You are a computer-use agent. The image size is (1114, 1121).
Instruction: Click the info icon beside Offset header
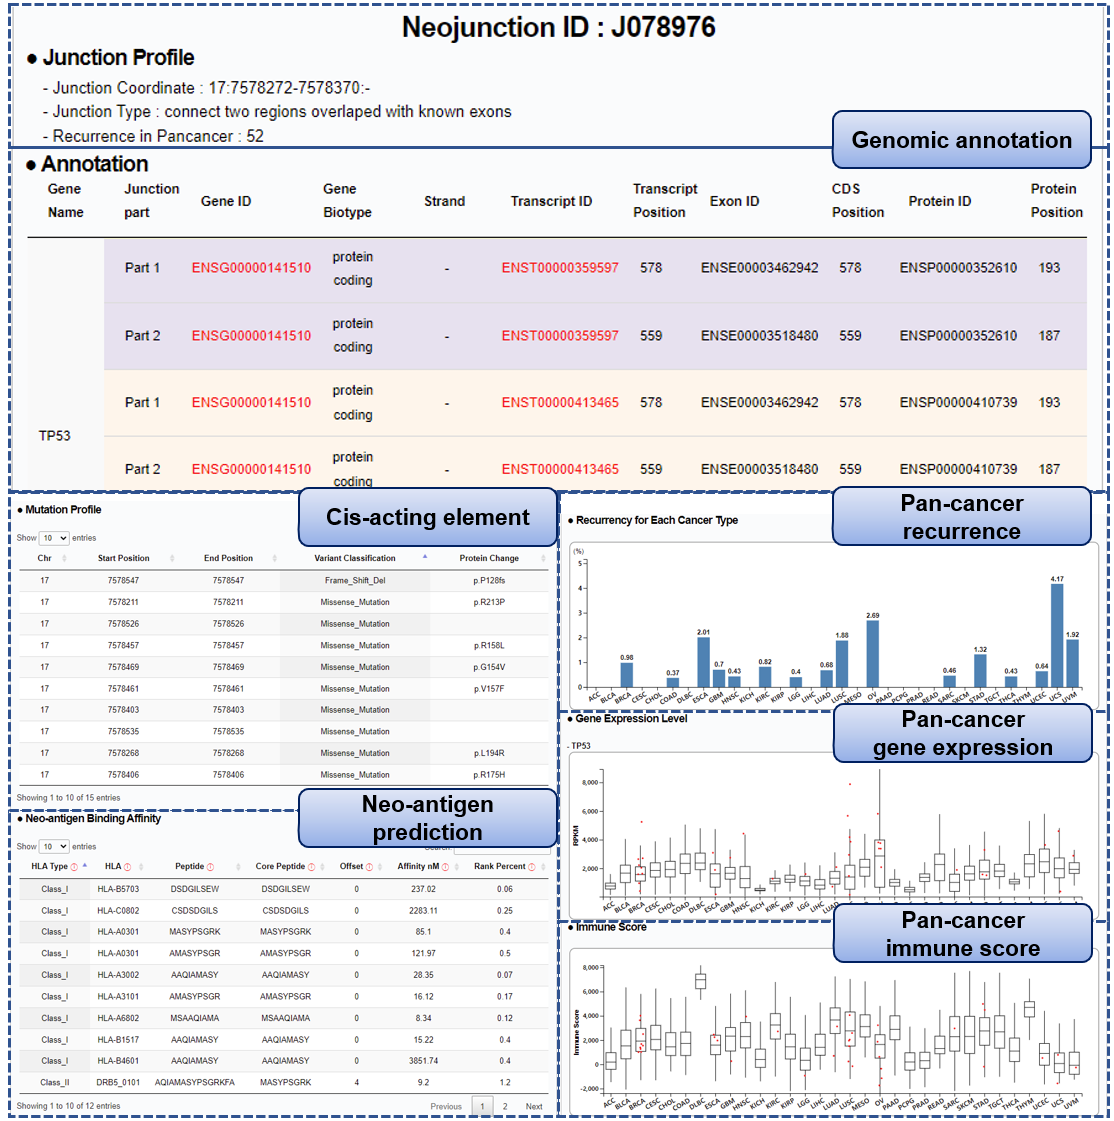click(x=370, y=867)
